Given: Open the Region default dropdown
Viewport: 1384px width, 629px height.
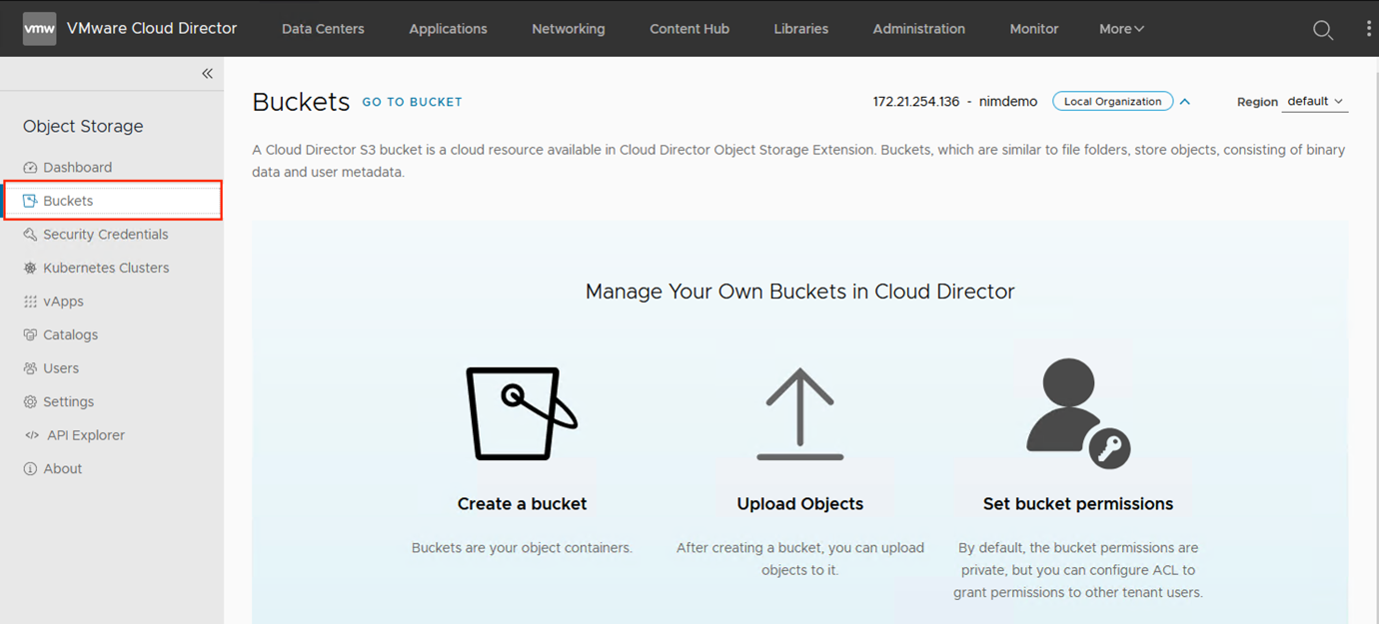Looking at the screenshot, I should point(1314,102).
